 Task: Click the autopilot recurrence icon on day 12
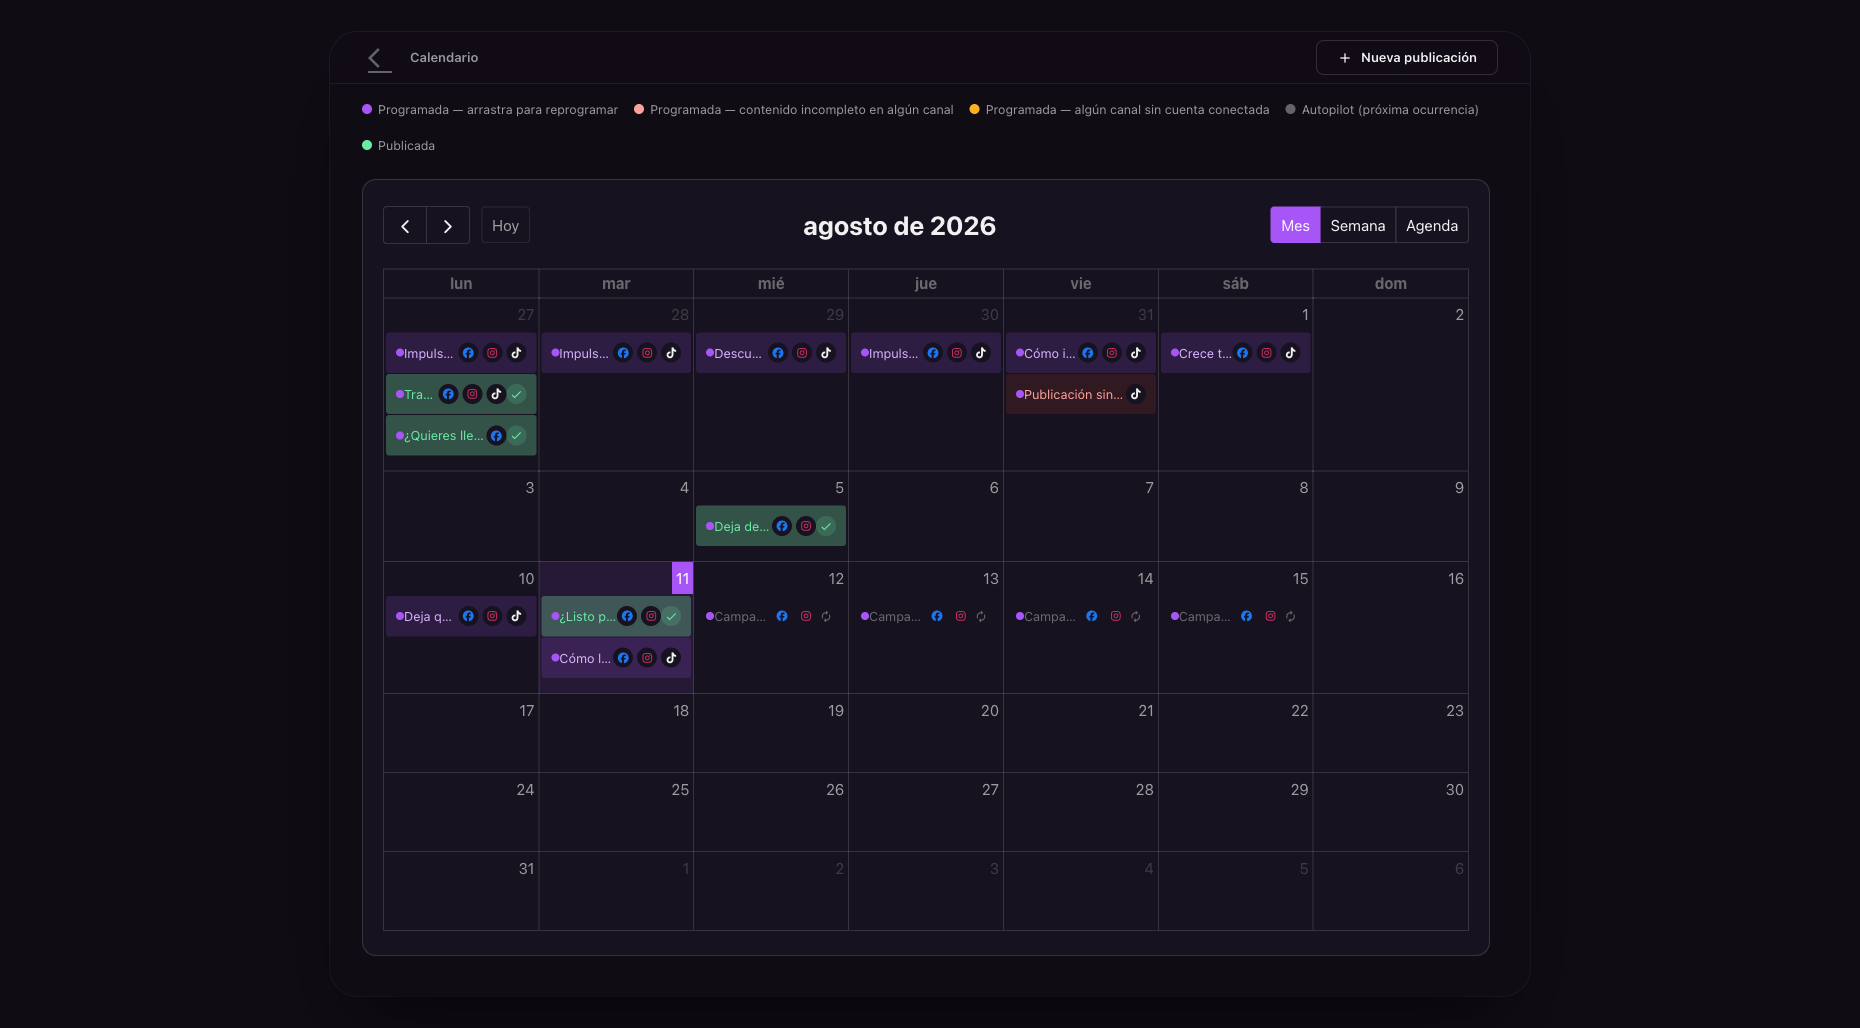tap(826, 617)
